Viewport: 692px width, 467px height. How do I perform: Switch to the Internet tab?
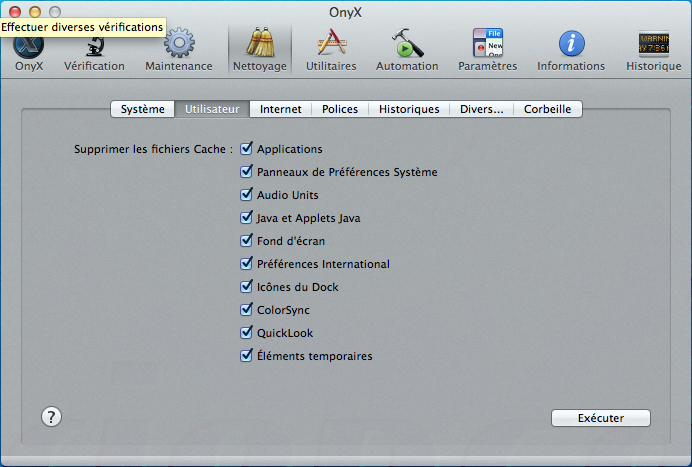281,109
